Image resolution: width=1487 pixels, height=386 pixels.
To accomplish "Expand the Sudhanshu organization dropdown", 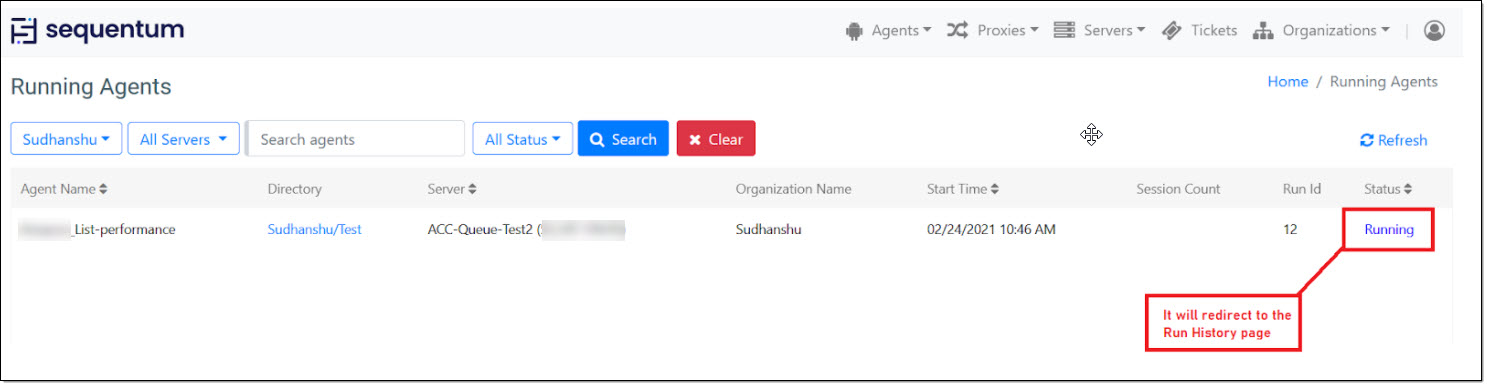I will 66,139.
